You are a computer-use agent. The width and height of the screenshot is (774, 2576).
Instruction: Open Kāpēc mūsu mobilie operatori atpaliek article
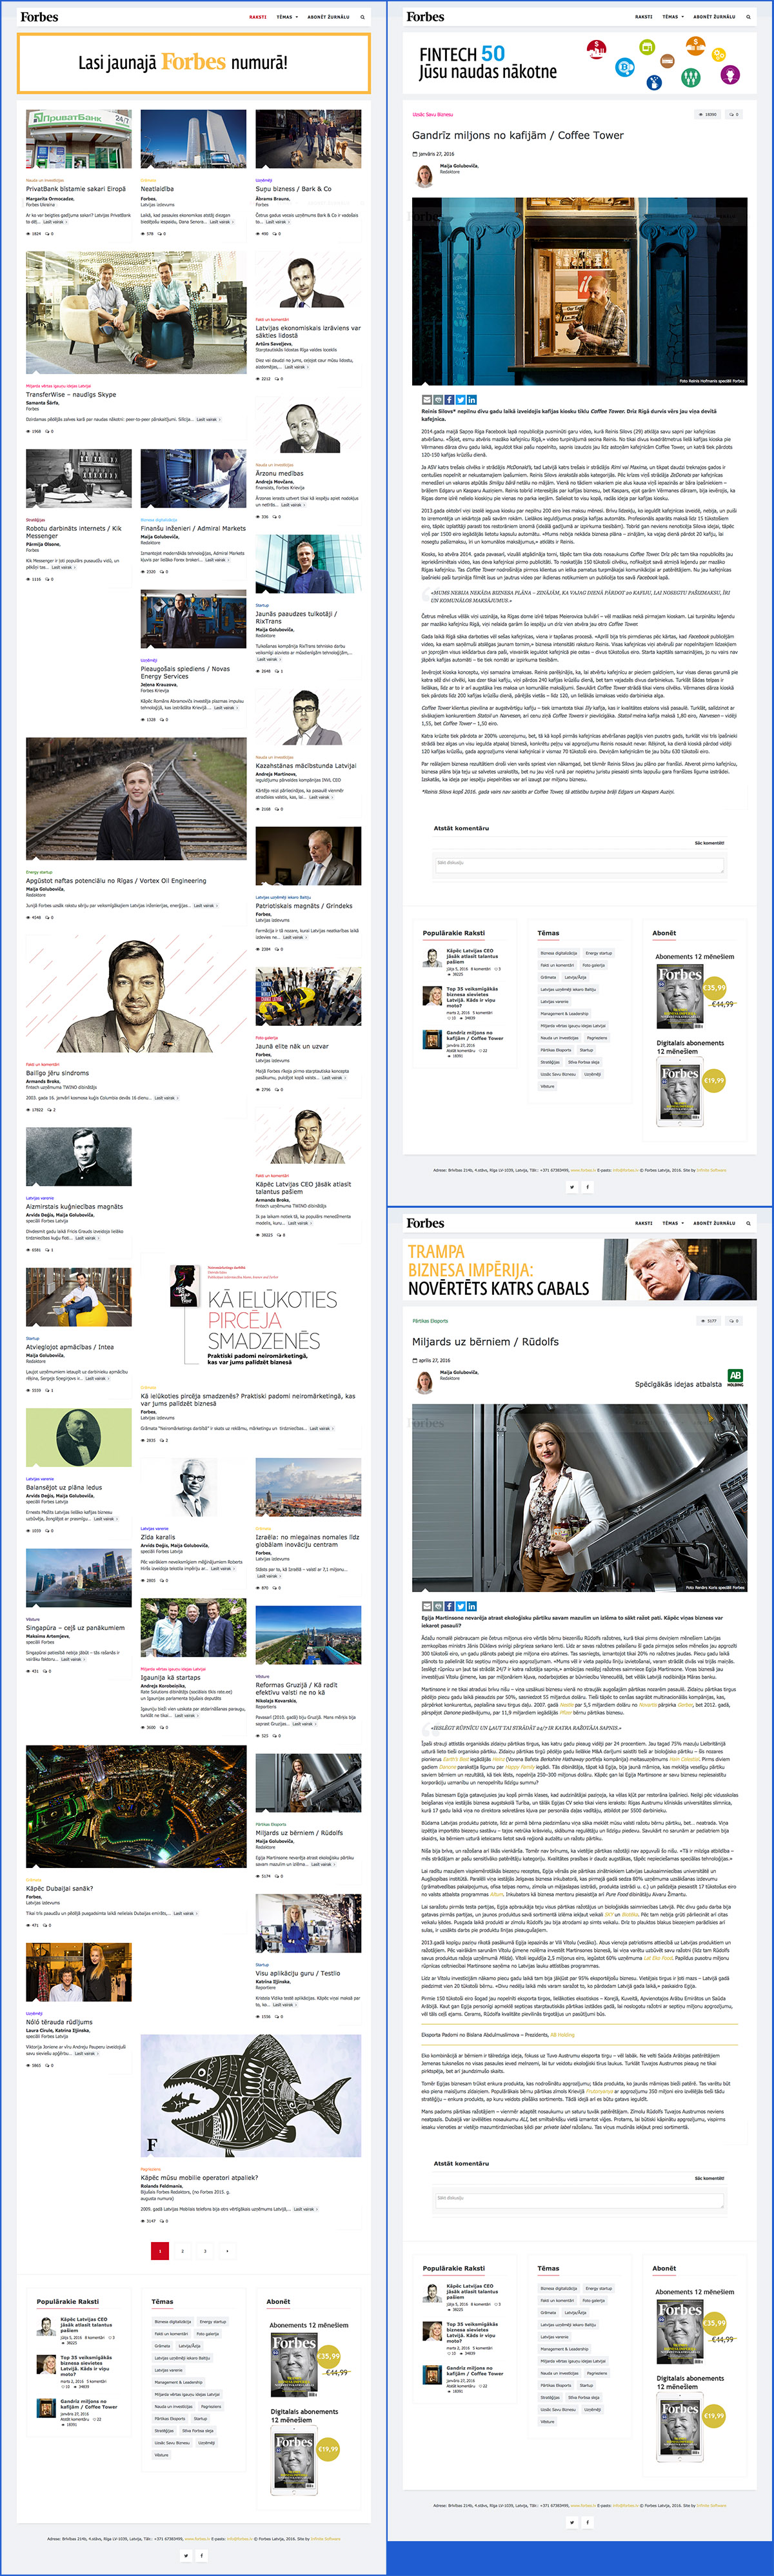199,2178
